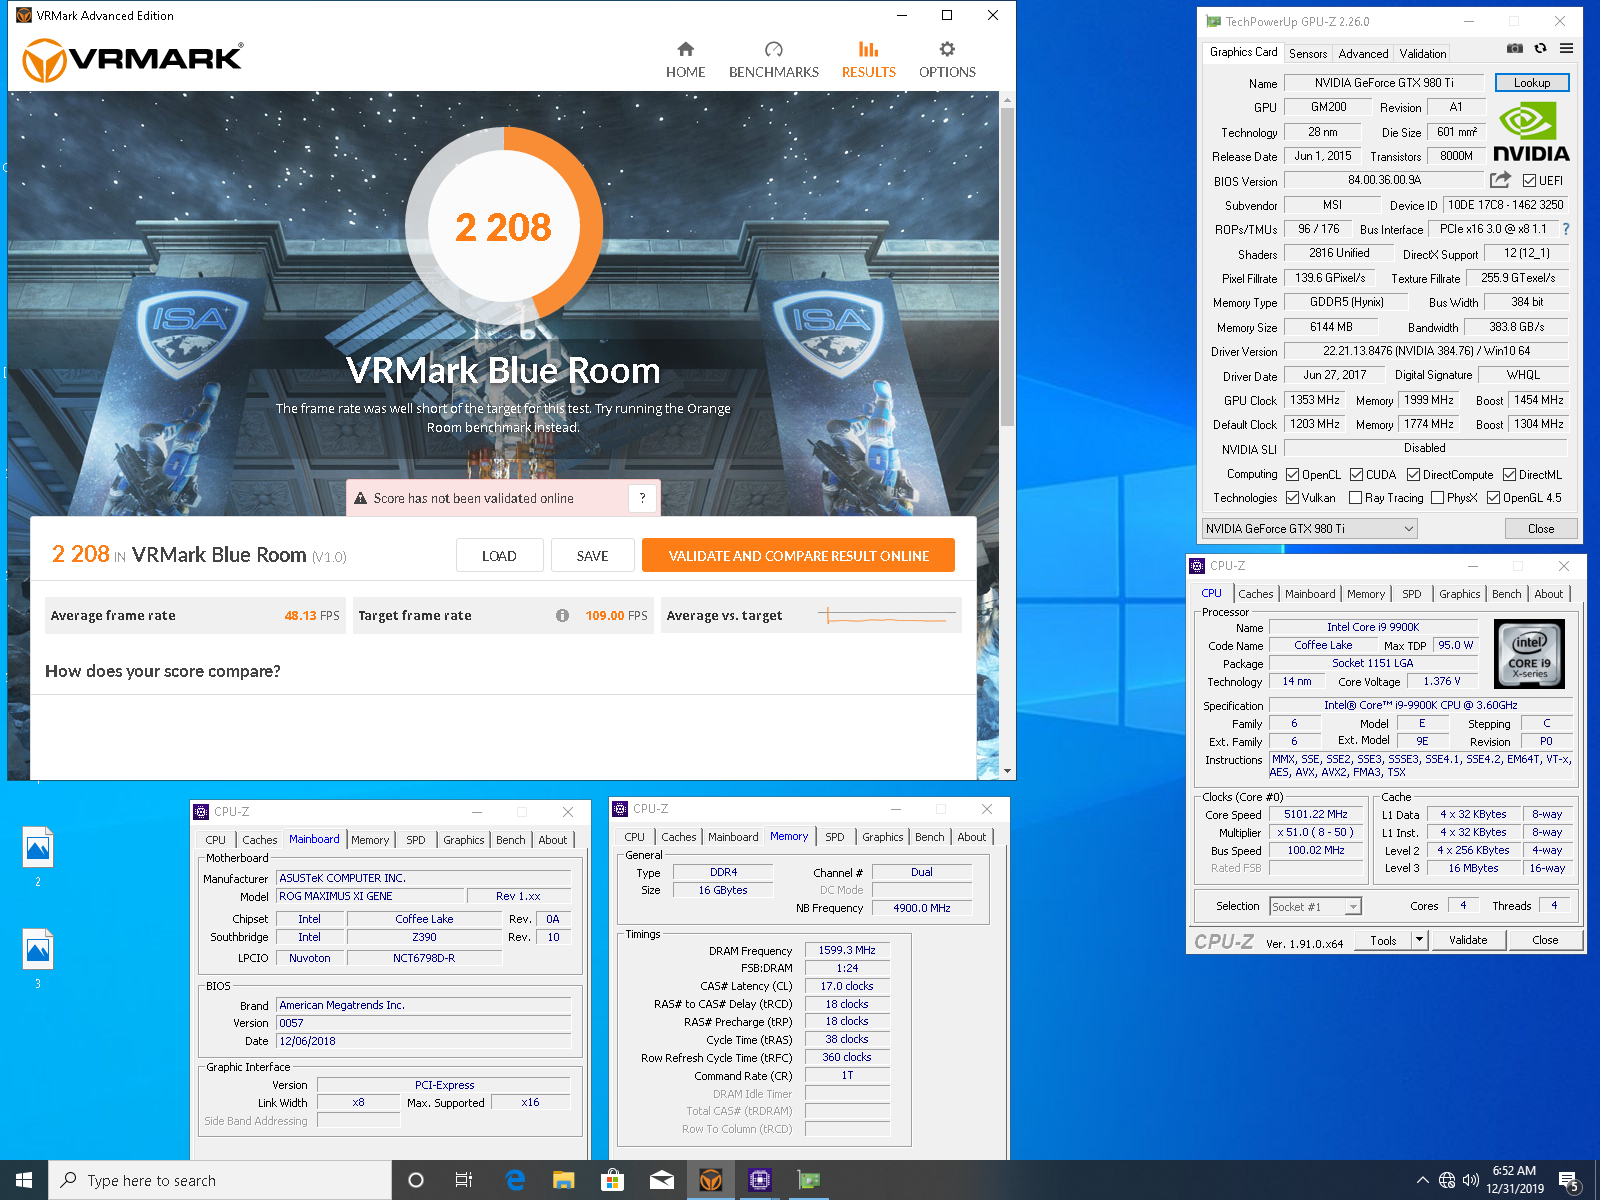Click question mark beside validation warning

pyautogui.click(x=642, y=498)
